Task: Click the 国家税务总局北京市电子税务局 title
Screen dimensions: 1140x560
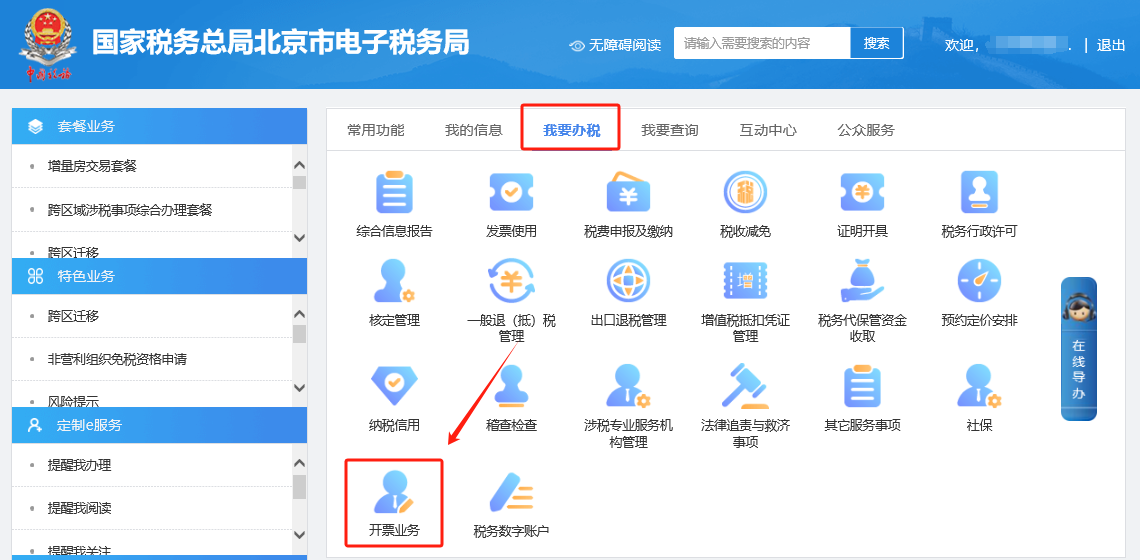Action: point(281,43)
